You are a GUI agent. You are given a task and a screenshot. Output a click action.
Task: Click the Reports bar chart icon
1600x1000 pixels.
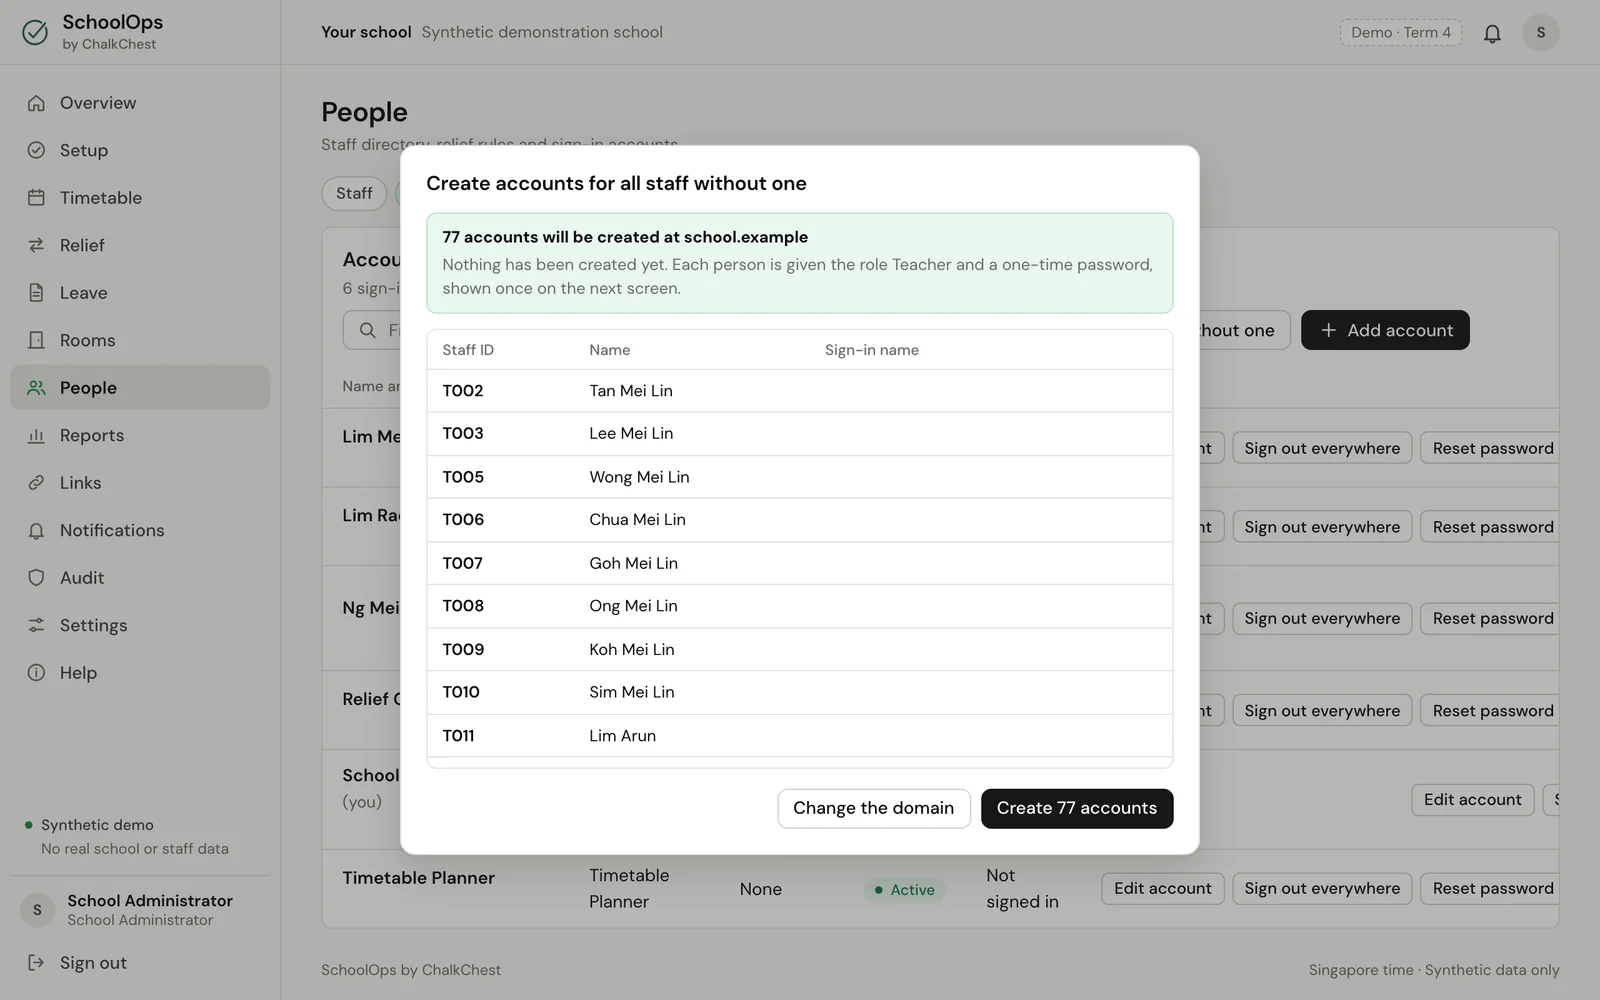click(36, 435)
